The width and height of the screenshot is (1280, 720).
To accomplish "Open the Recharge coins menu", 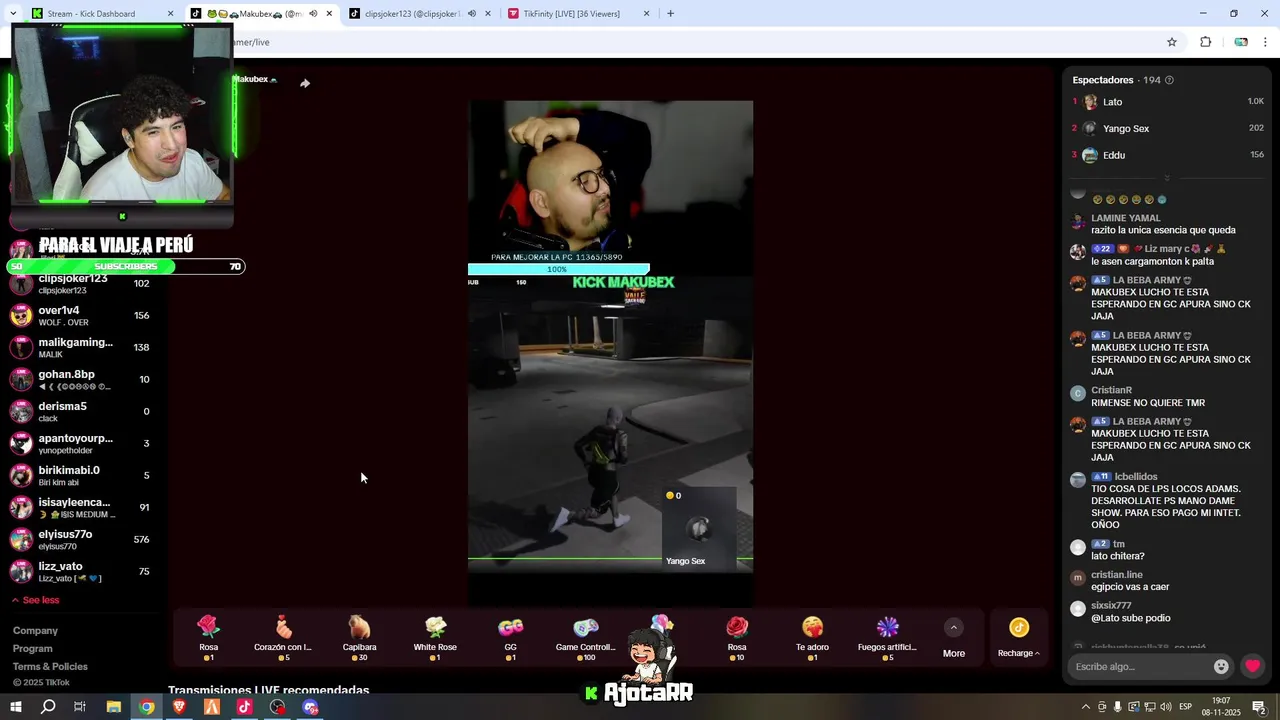I will coord(1018,637).
